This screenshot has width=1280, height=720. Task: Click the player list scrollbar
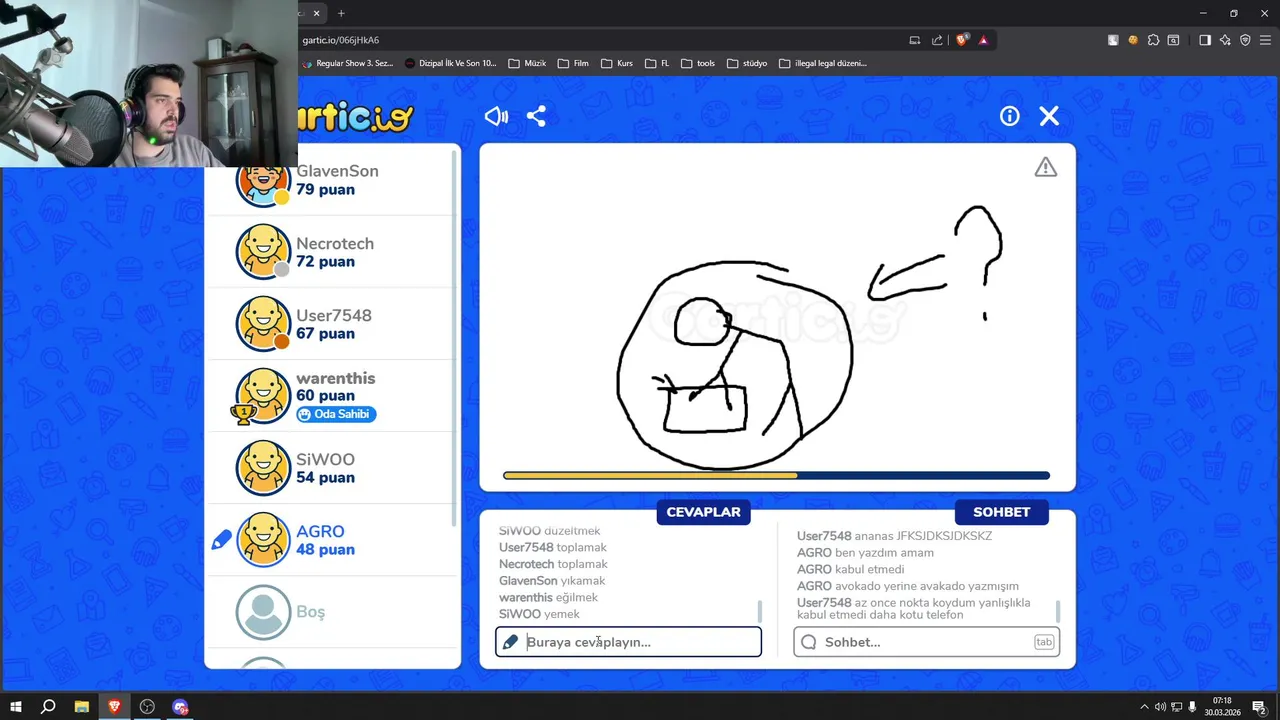(x=456, y=340)
